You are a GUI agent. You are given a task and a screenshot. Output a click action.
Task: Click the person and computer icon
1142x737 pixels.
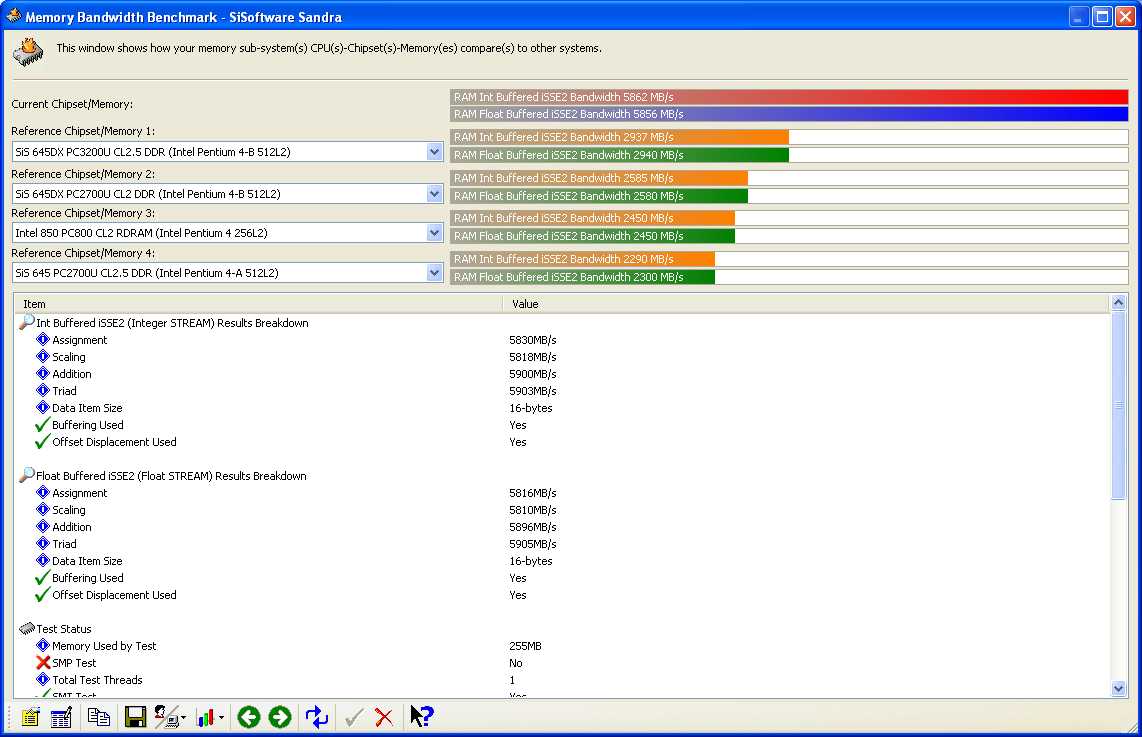pos(167,717)
